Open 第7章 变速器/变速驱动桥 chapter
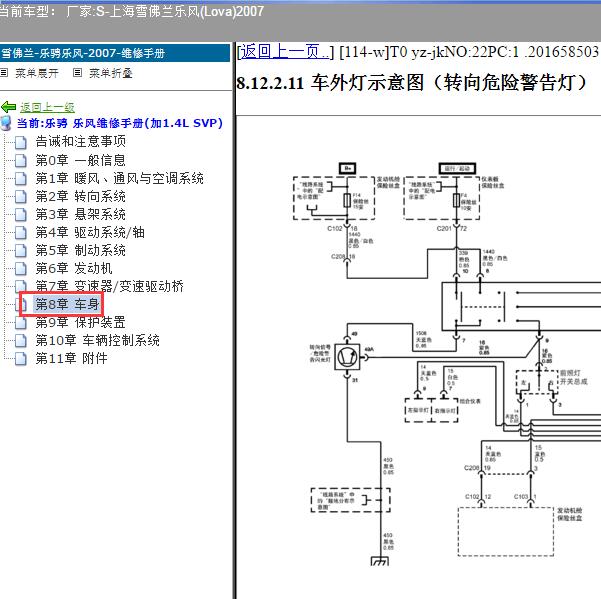 coord(110,286)
